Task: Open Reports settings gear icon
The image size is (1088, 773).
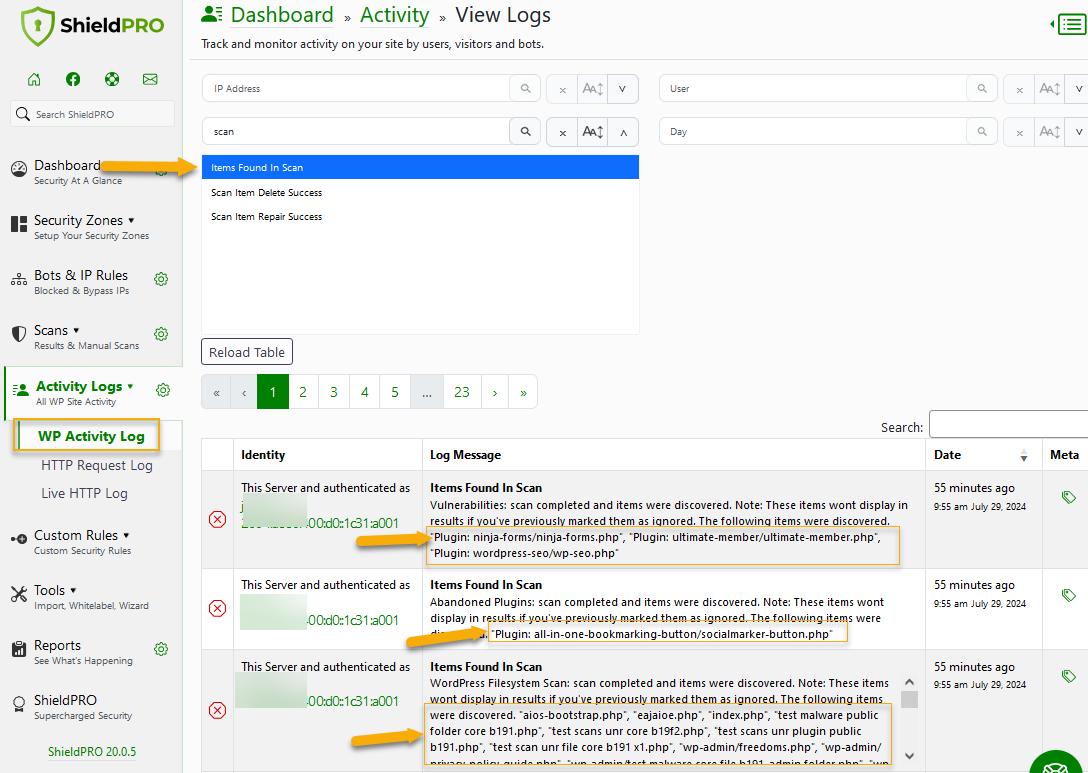Action: point(161,649)
